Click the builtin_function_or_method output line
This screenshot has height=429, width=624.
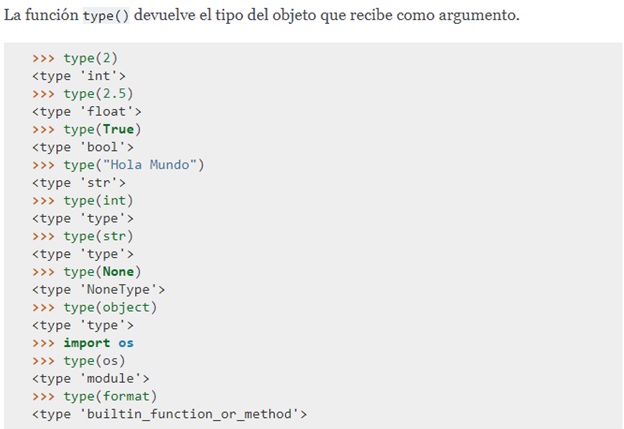[169, 414]
